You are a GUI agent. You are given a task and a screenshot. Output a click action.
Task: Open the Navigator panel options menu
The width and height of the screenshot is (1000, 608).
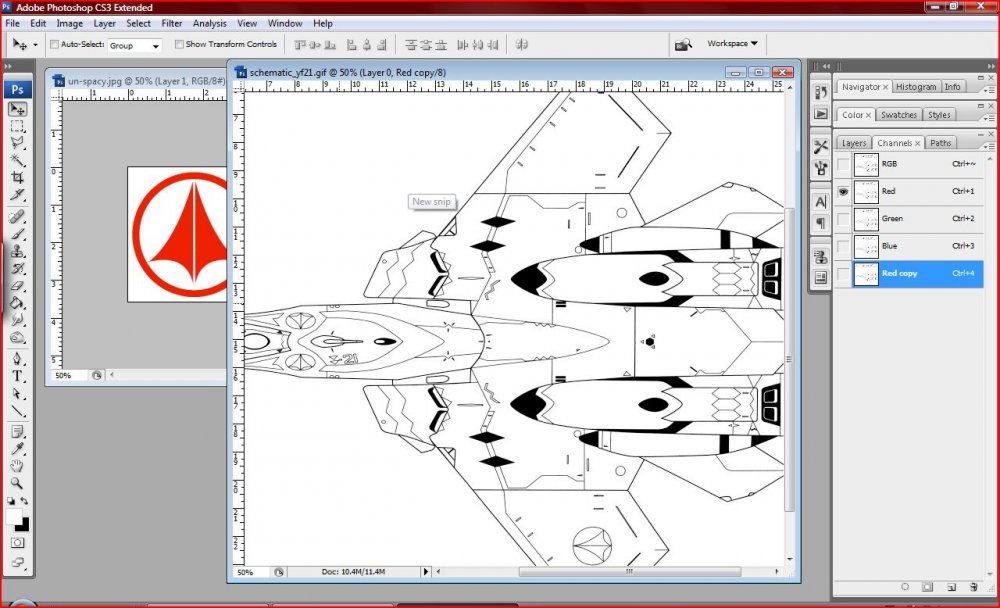[989, 90]
